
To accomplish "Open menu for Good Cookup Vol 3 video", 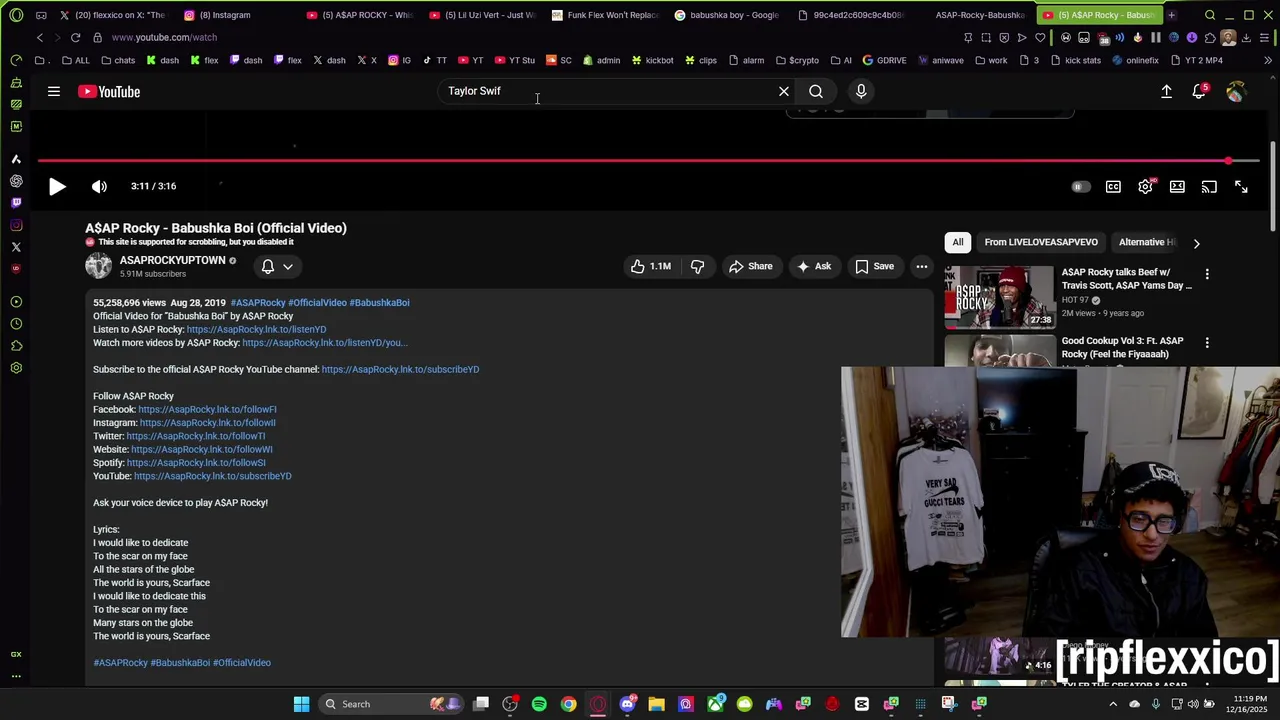I will click(x=1207, y=343).
